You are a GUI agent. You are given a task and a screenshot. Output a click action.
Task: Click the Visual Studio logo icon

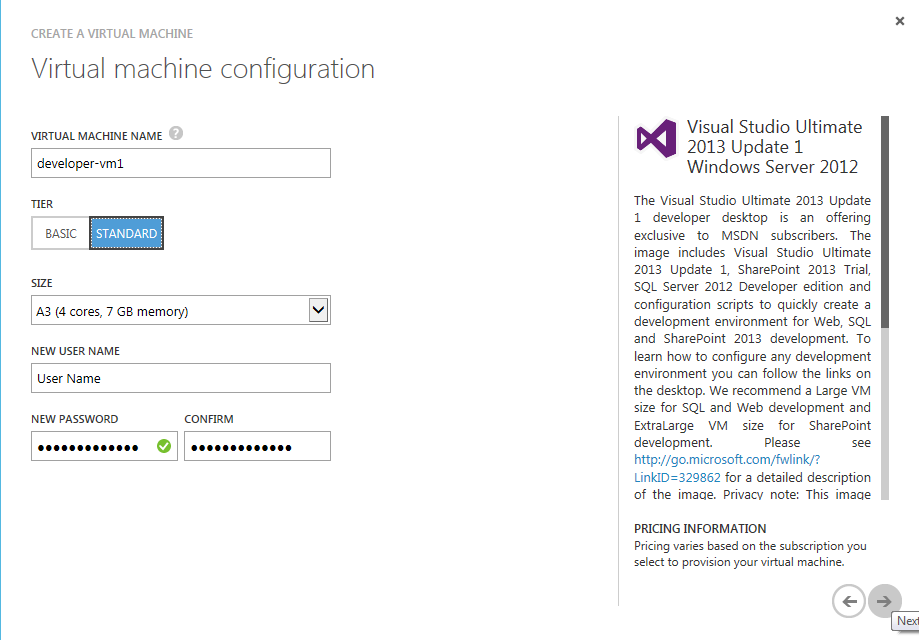tap(656, 138)
